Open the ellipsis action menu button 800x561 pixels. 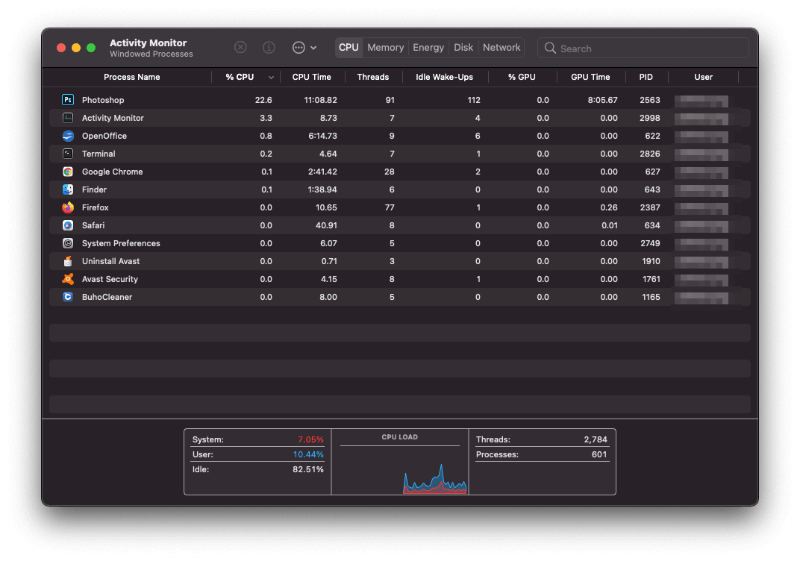click(x=298, y=47)
